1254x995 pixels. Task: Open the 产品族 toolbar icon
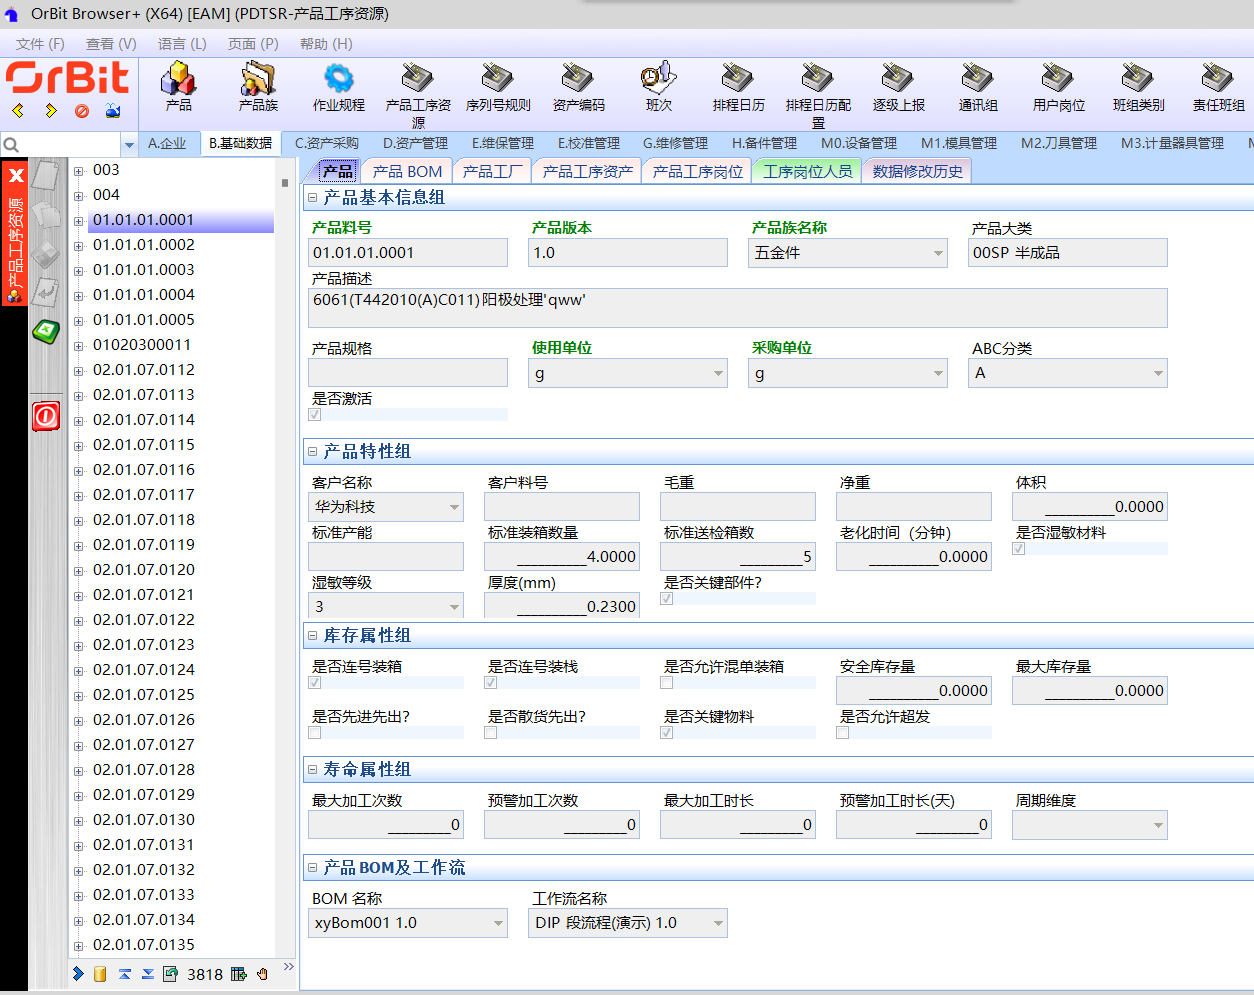point(258,80)
